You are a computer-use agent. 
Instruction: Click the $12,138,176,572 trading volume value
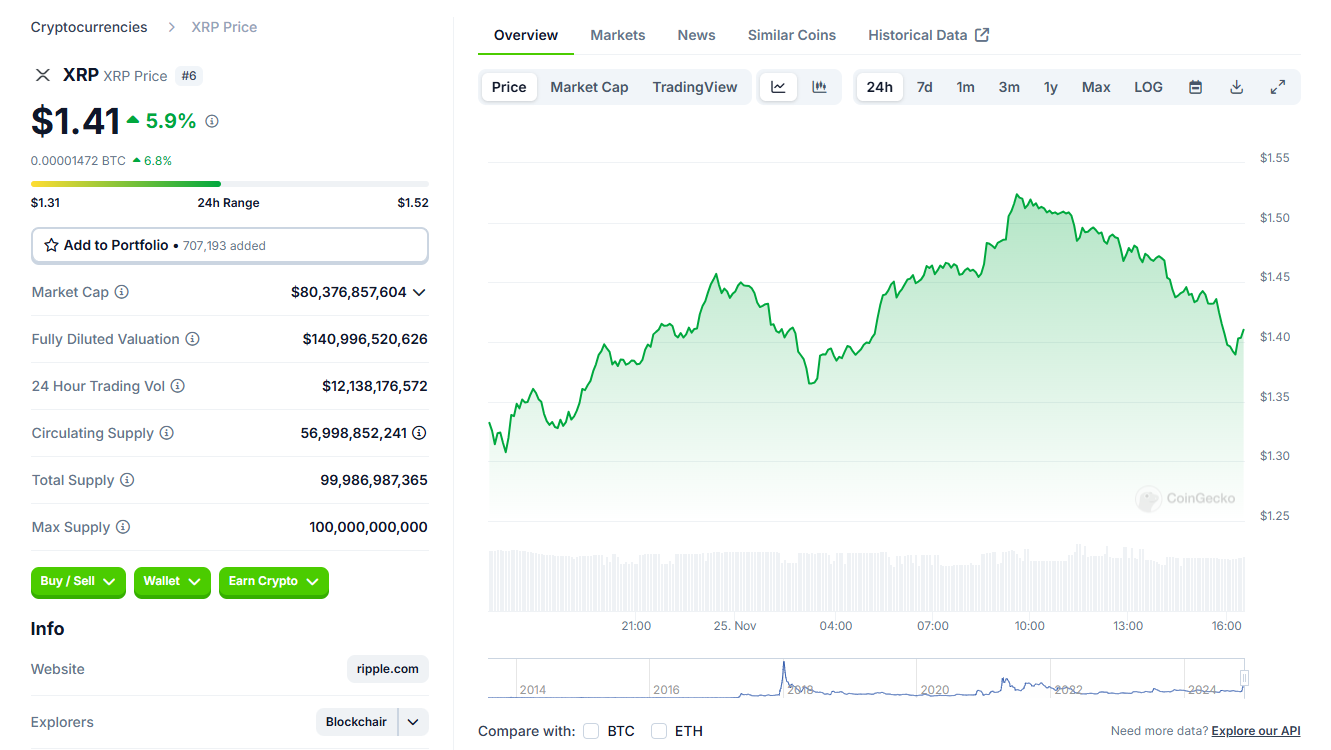(375, 386)
